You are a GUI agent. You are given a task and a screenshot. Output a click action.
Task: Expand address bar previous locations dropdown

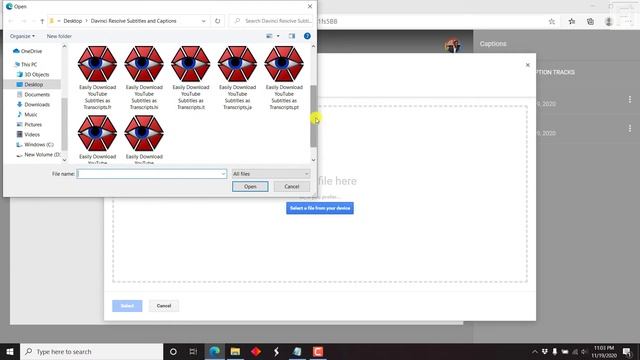click(x=203, y=21)
